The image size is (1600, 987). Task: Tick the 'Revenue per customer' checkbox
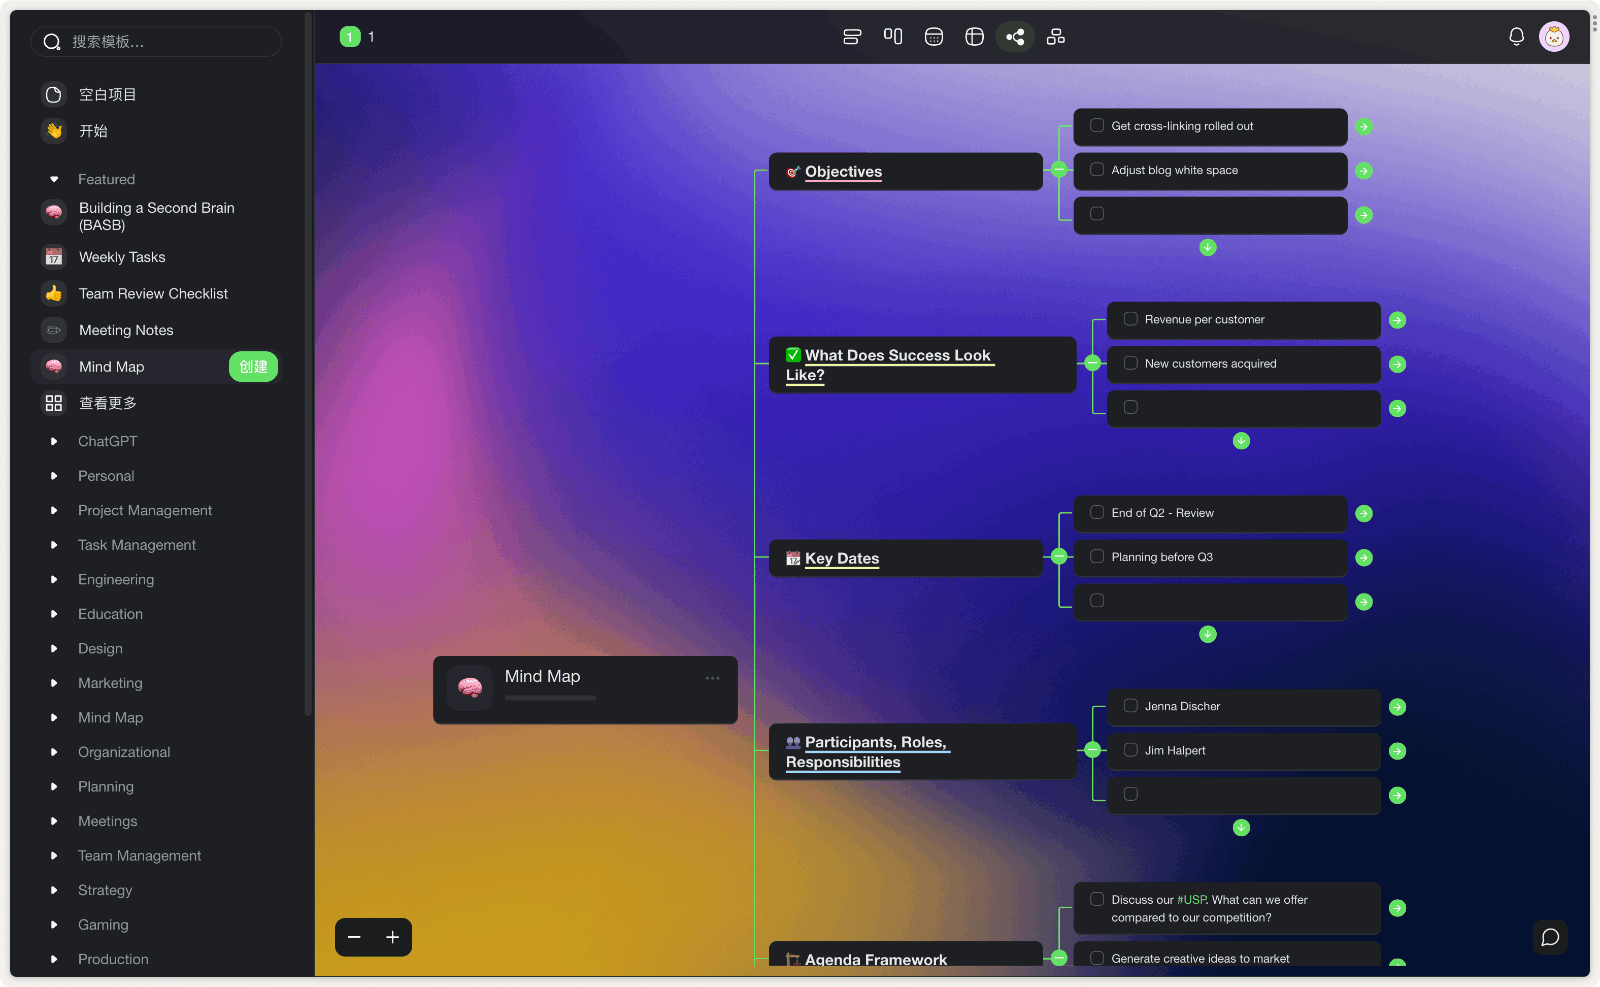1131,319
